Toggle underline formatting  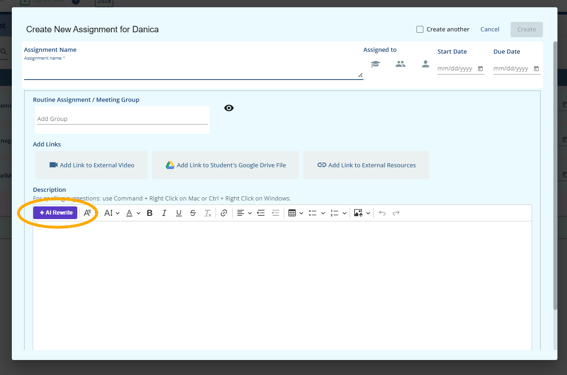pyautogui.click(x=178, y=213)
